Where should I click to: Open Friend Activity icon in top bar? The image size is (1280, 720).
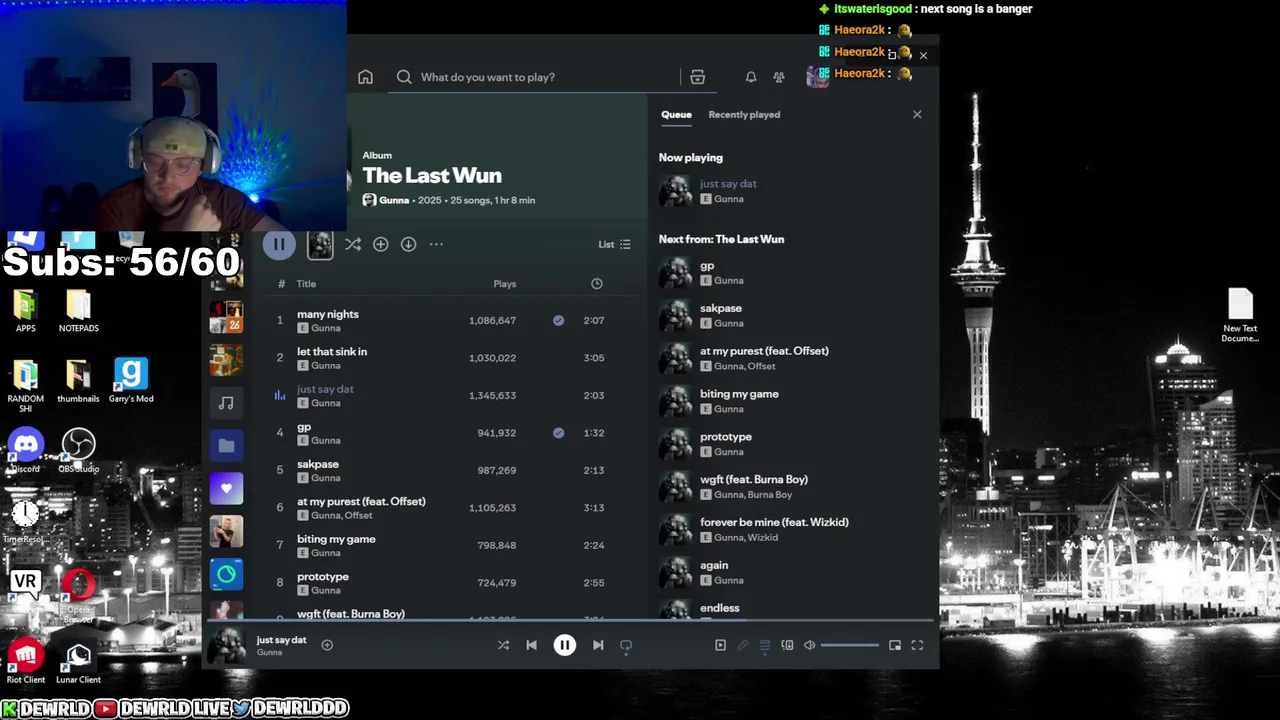tap(779, 77)
